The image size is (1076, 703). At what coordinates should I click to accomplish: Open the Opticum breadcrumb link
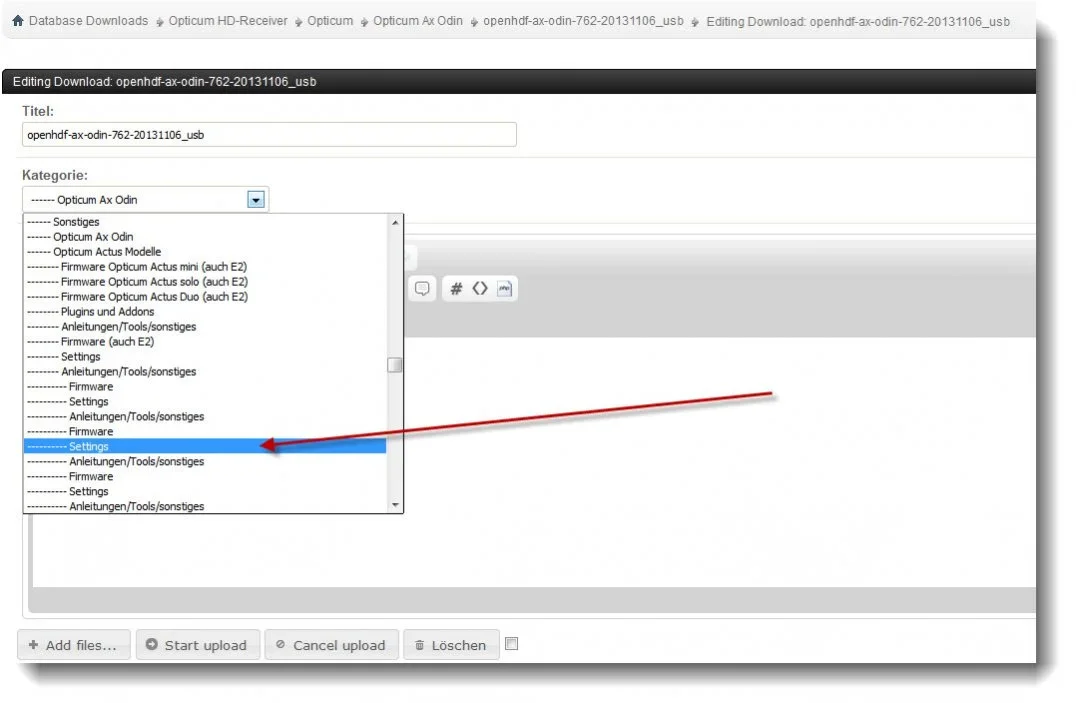pos(330,21)
